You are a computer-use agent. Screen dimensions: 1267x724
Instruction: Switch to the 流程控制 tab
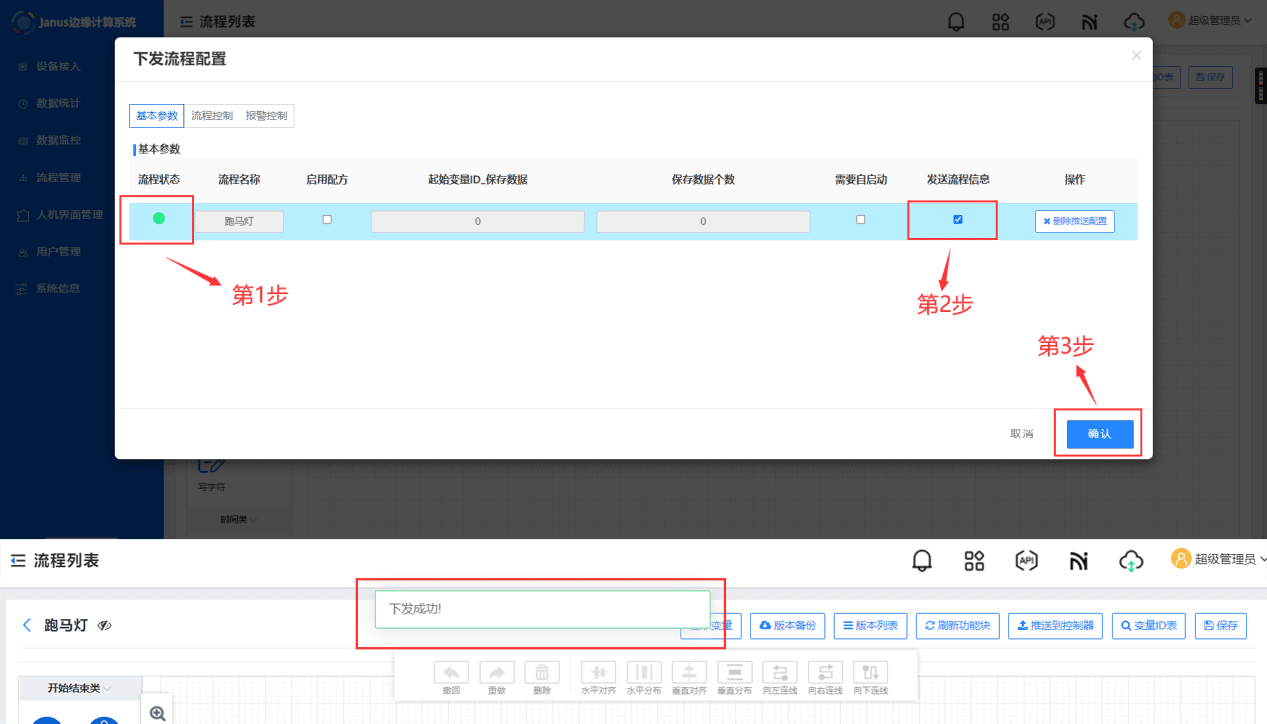(x=212, y=116)
